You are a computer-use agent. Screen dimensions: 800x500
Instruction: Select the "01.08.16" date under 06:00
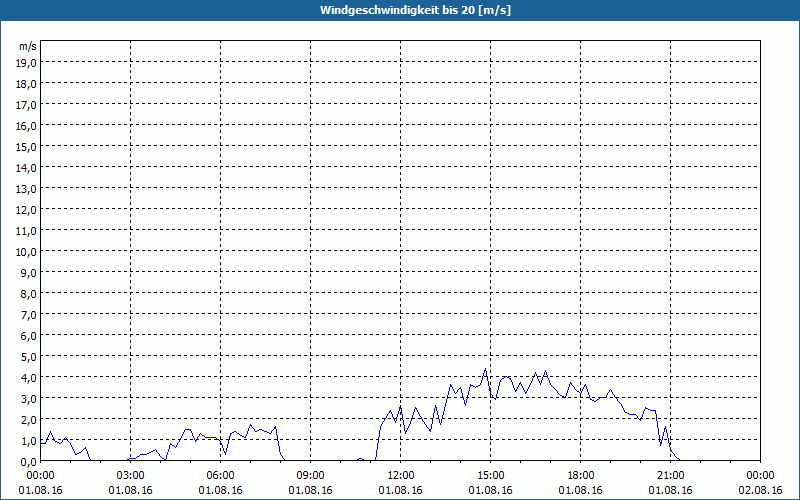[x=220, y=490]
